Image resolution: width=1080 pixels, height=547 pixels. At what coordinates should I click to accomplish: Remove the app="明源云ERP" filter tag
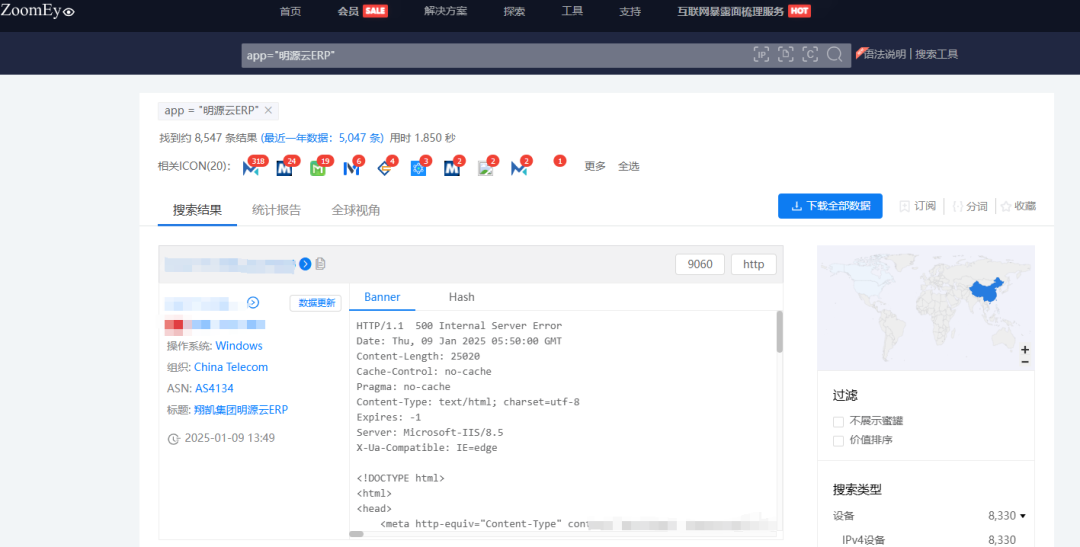point(269,110)
